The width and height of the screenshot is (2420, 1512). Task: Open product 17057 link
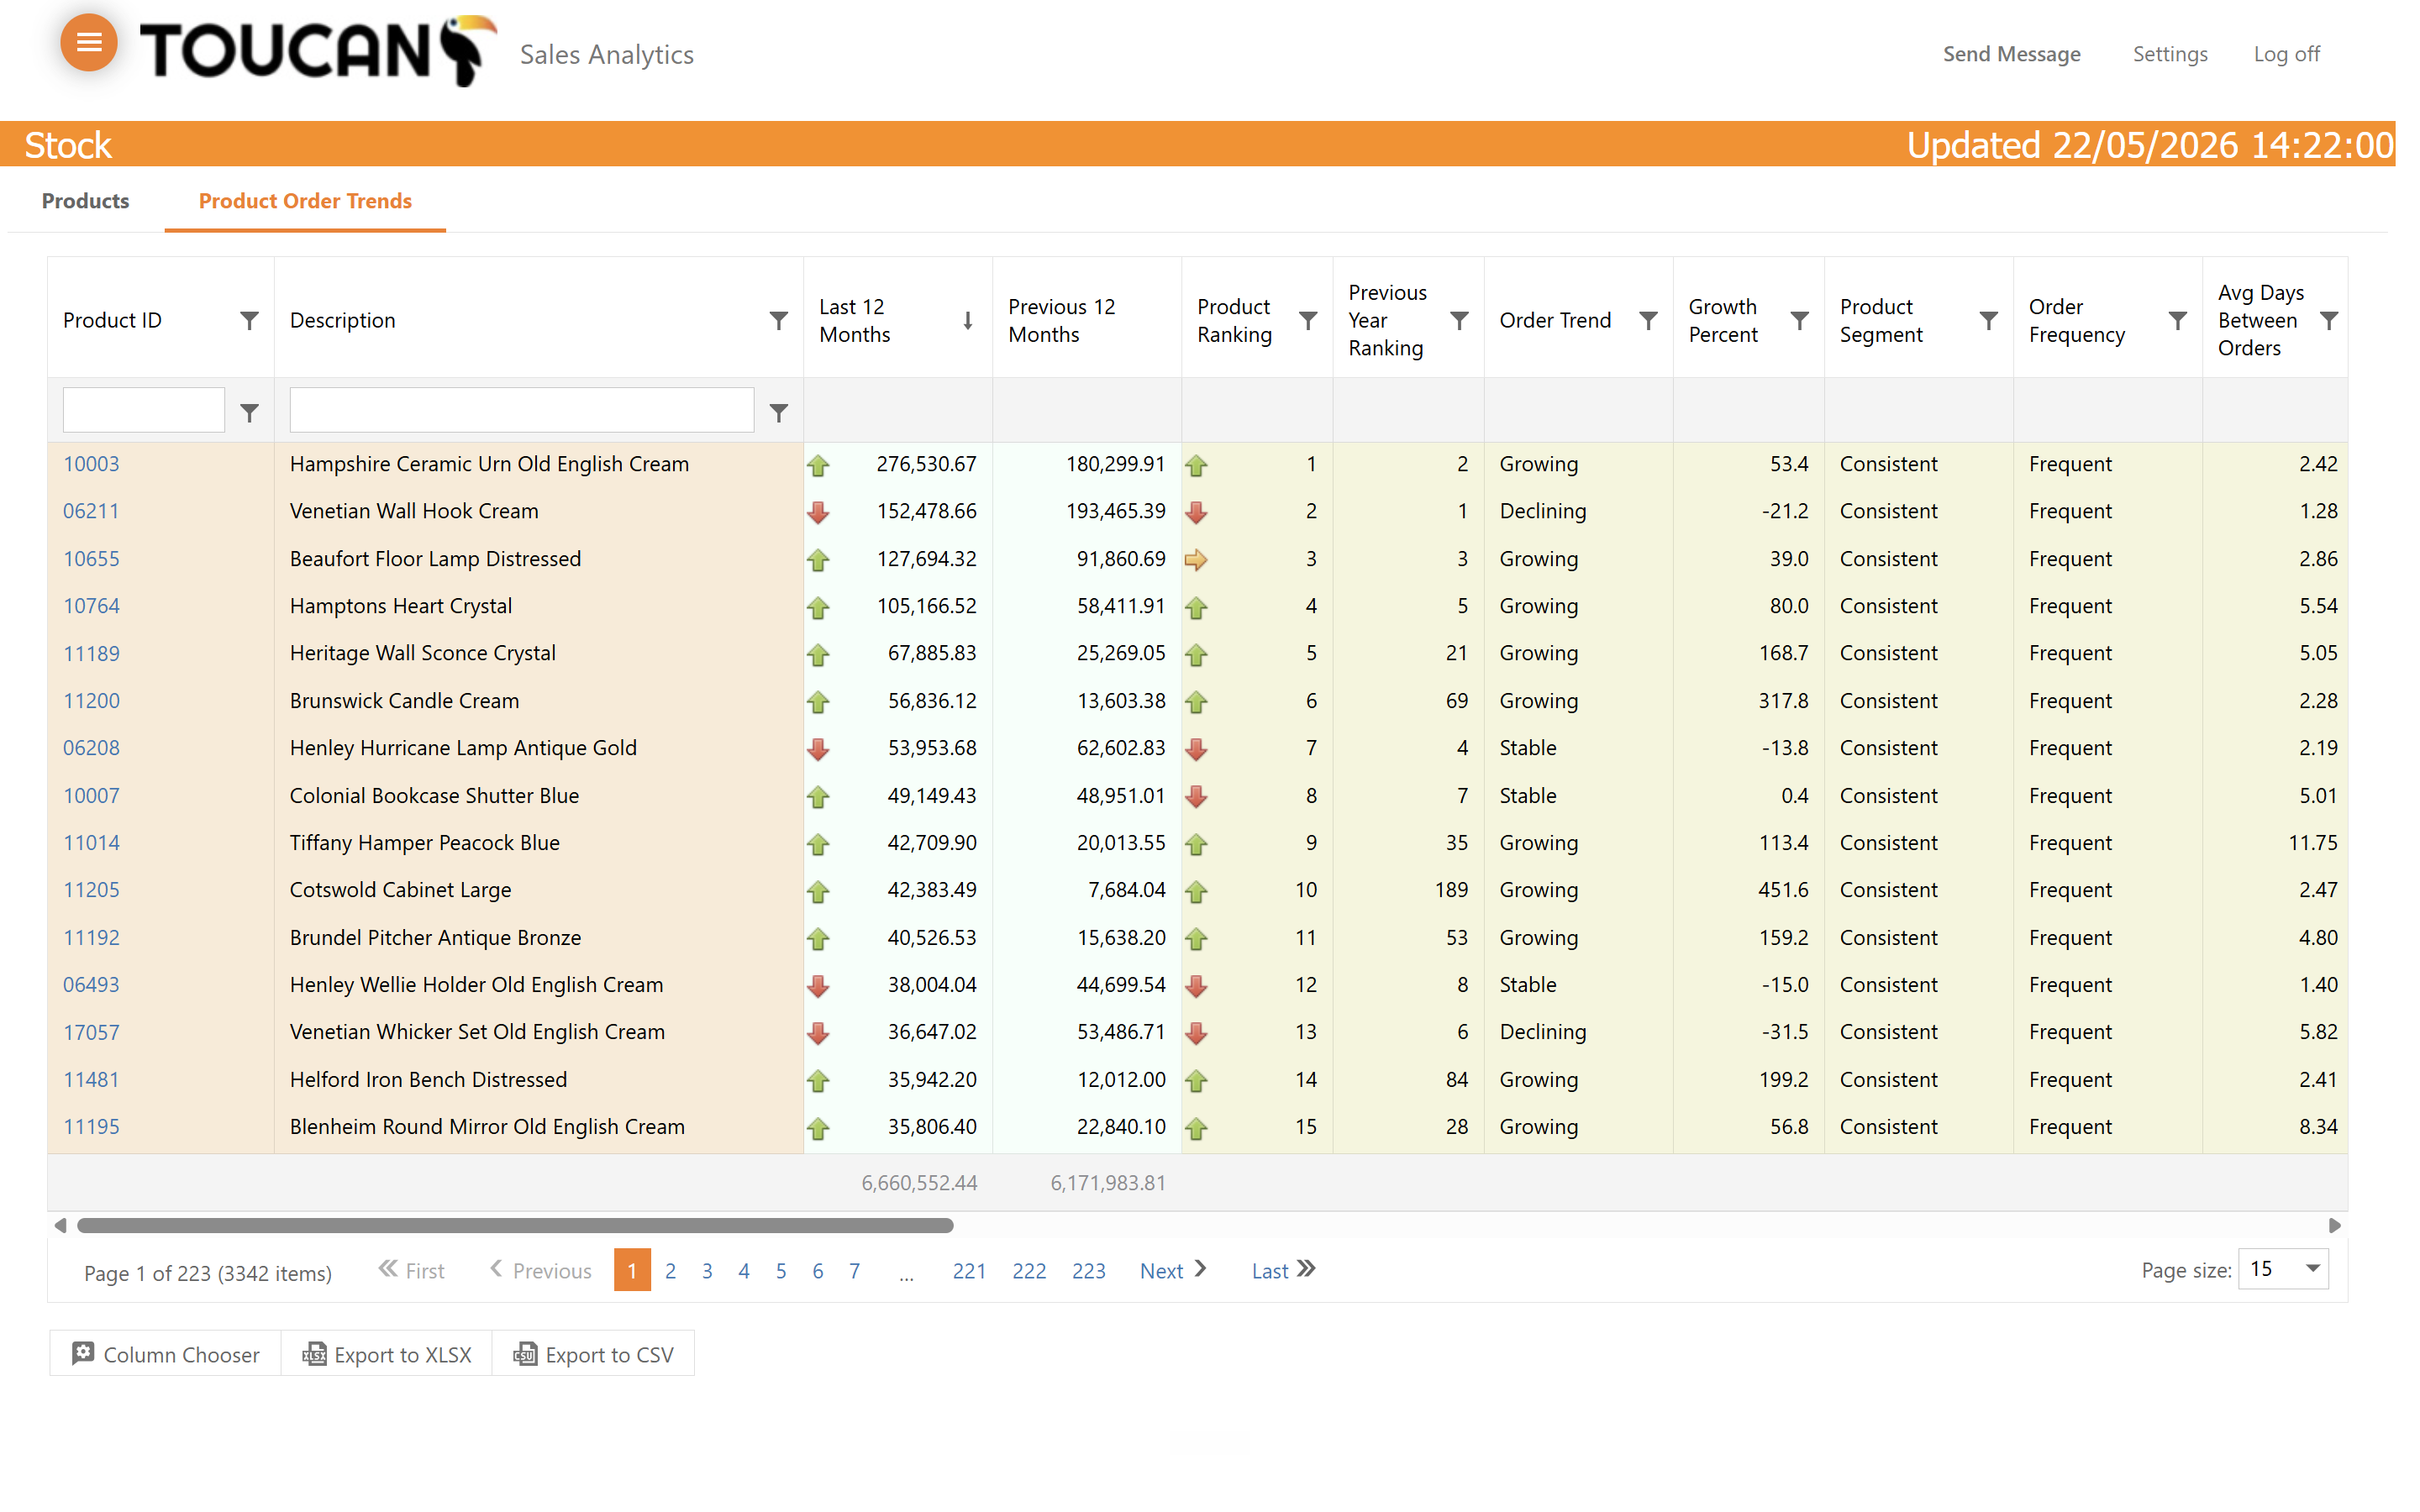(x=91, y=1032)
